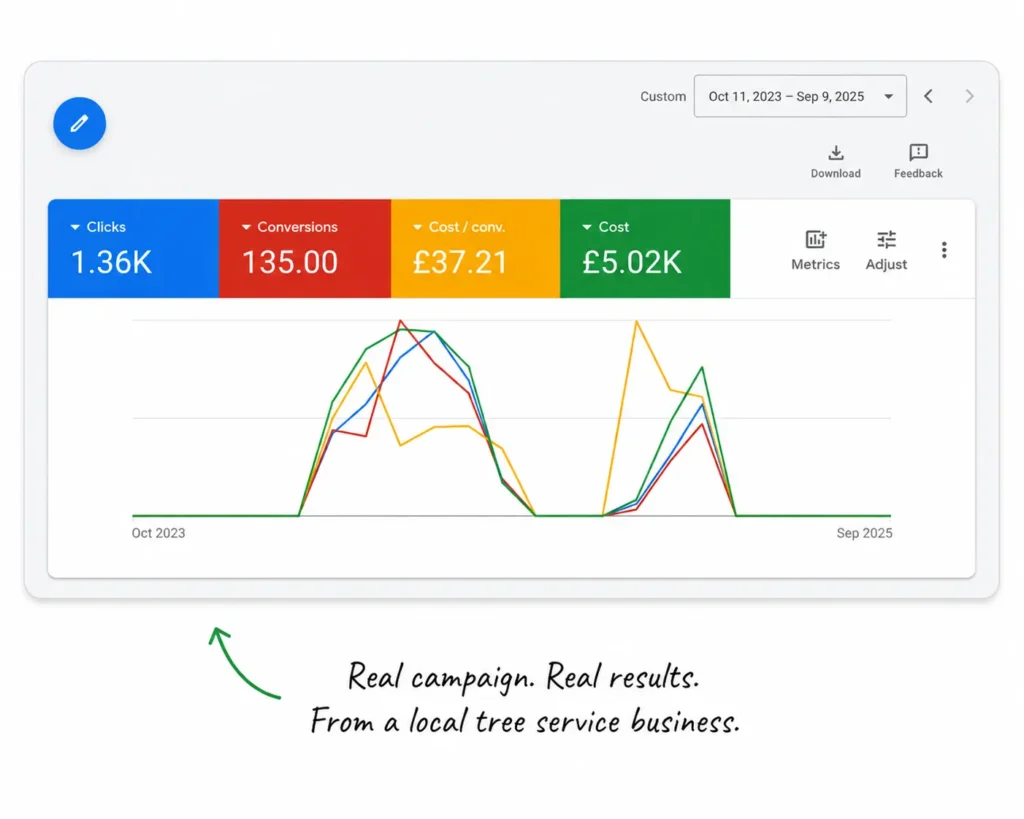Go to next date period arrow
The width and height of the screenshot is (1024, 819).
point(969,97)
